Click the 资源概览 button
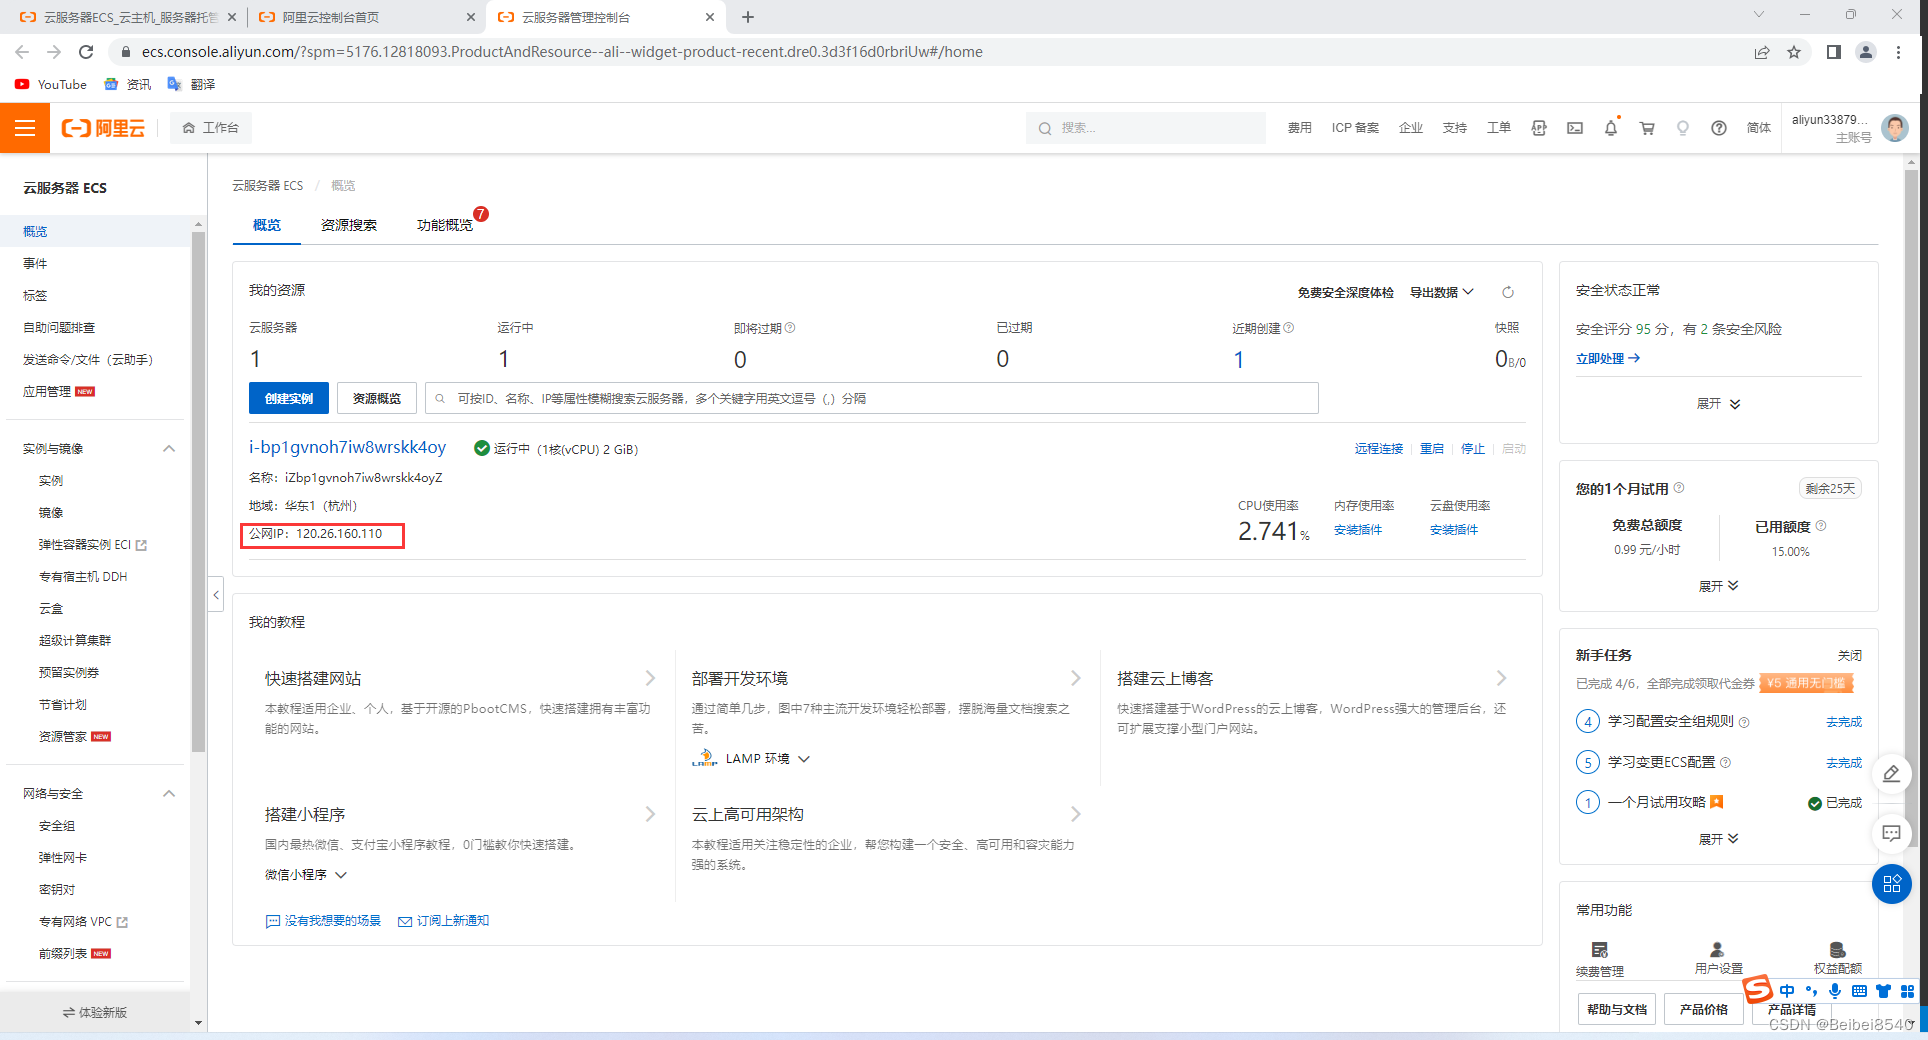 (x=377, y=398)
